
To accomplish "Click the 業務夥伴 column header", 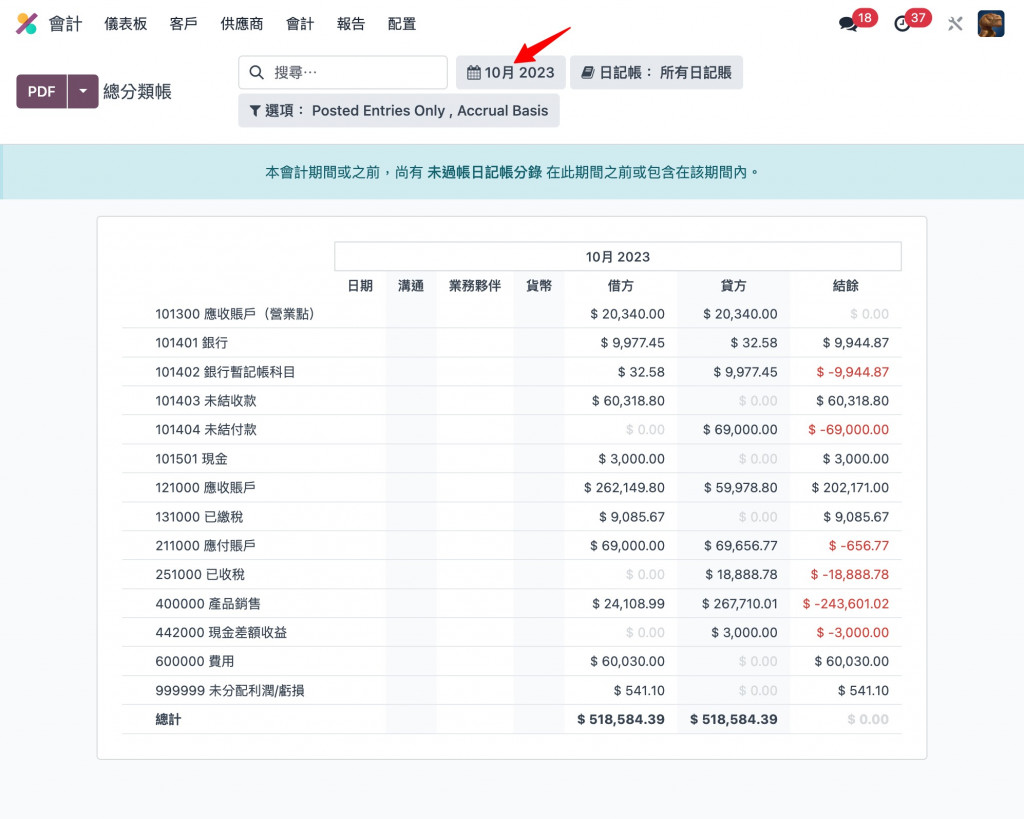I will [475, 286].
